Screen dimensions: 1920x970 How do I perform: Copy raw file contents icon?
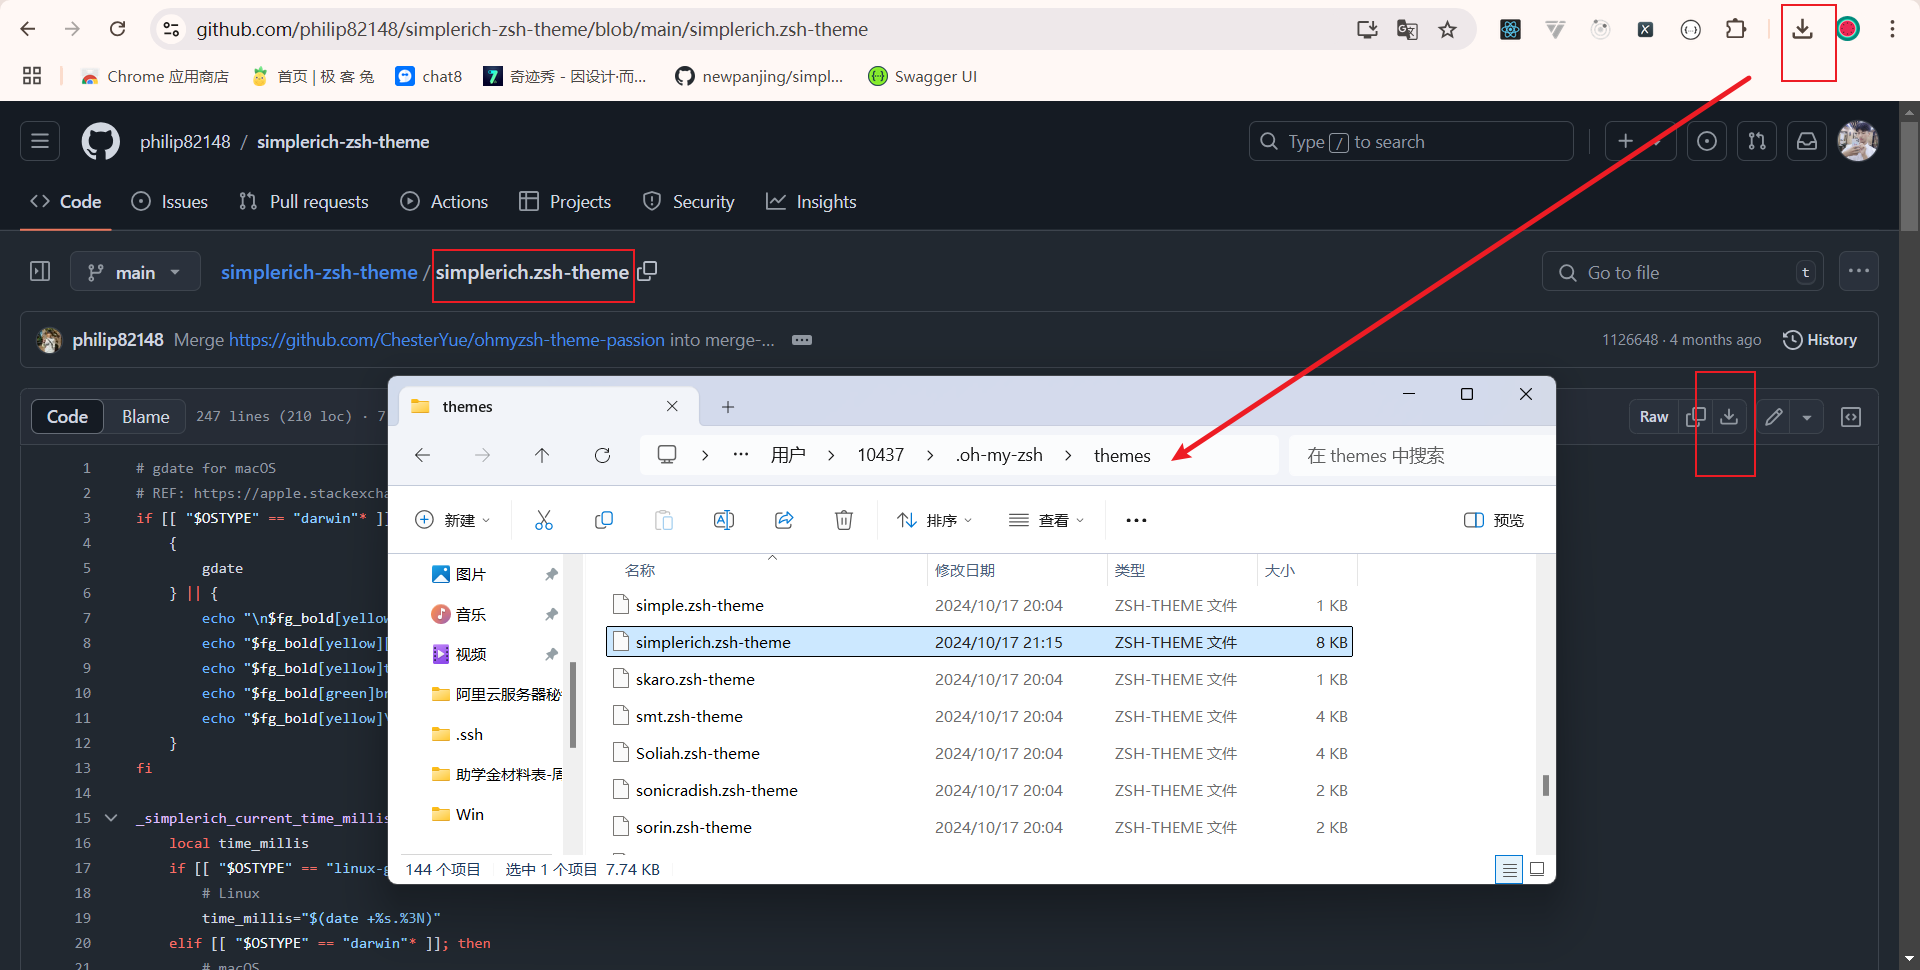[1696, 417]
